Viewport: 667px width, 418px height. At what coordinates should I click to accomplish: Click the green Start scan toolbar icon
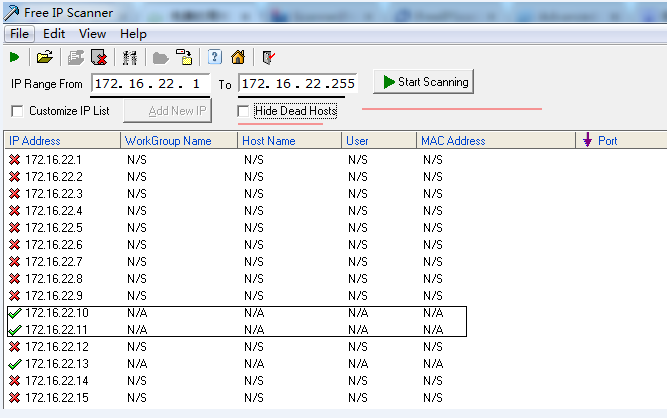[14, 57]
